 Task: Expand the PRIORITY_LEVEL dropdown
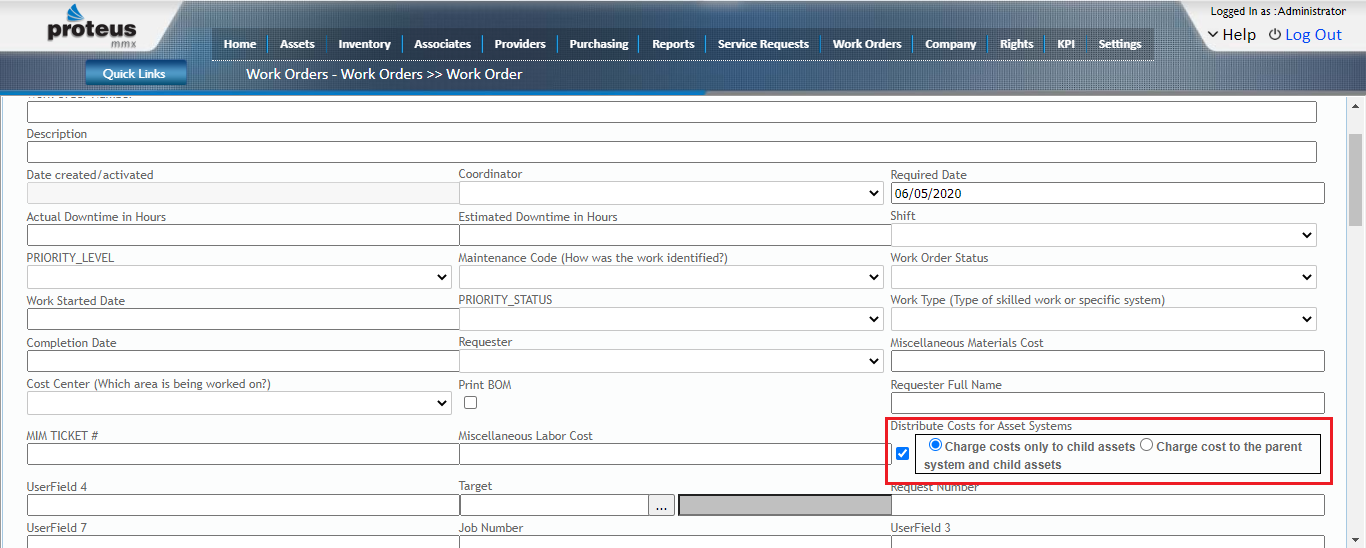click(x=239, y=277)
